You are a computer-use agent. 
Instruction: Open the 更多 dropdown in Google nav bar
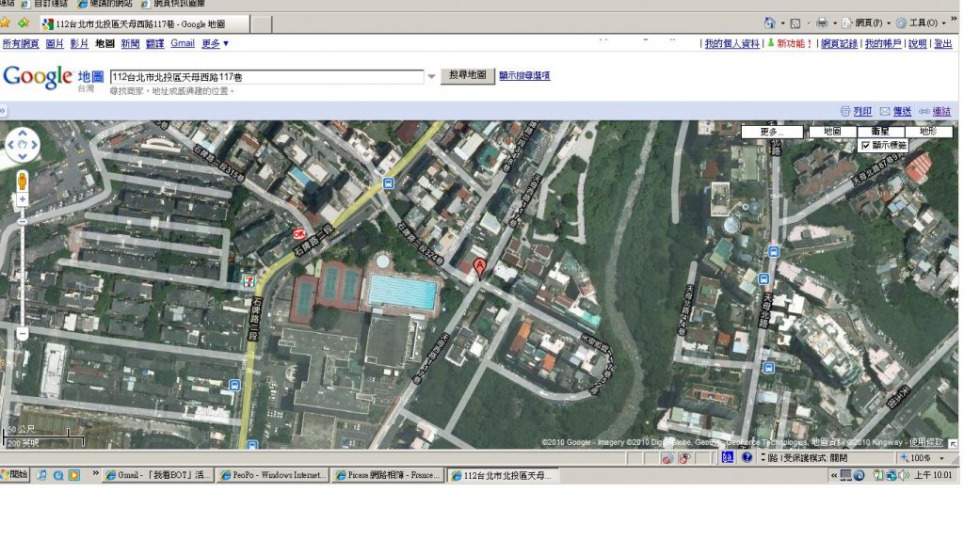[215, 44]
